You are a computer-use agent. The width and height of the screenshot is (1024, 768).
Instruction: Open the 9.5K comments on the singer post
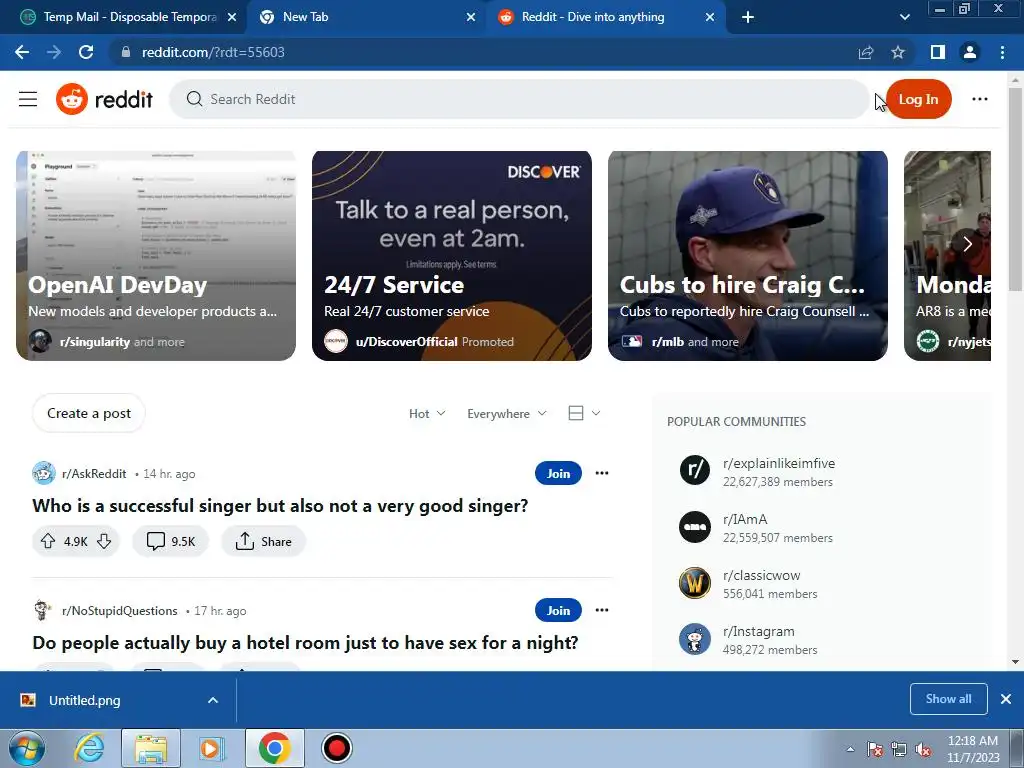point(170,541)
